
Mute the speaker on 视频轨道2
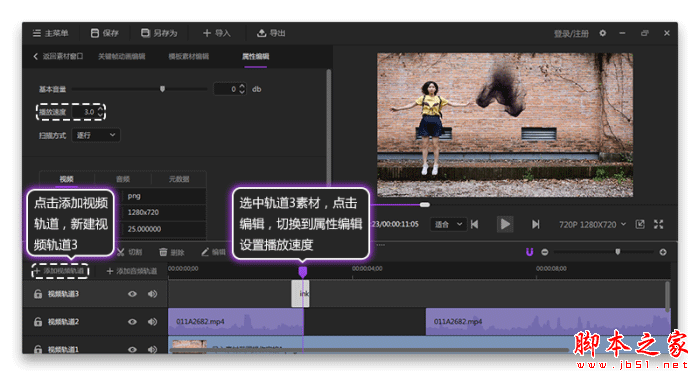[x=153, y=322]
